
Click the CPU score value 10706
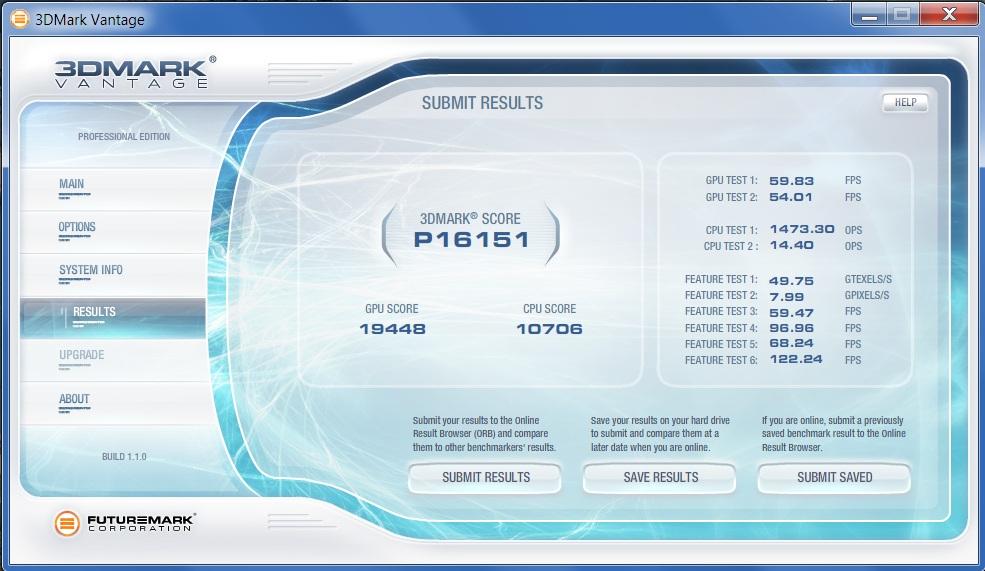(550, 329)
